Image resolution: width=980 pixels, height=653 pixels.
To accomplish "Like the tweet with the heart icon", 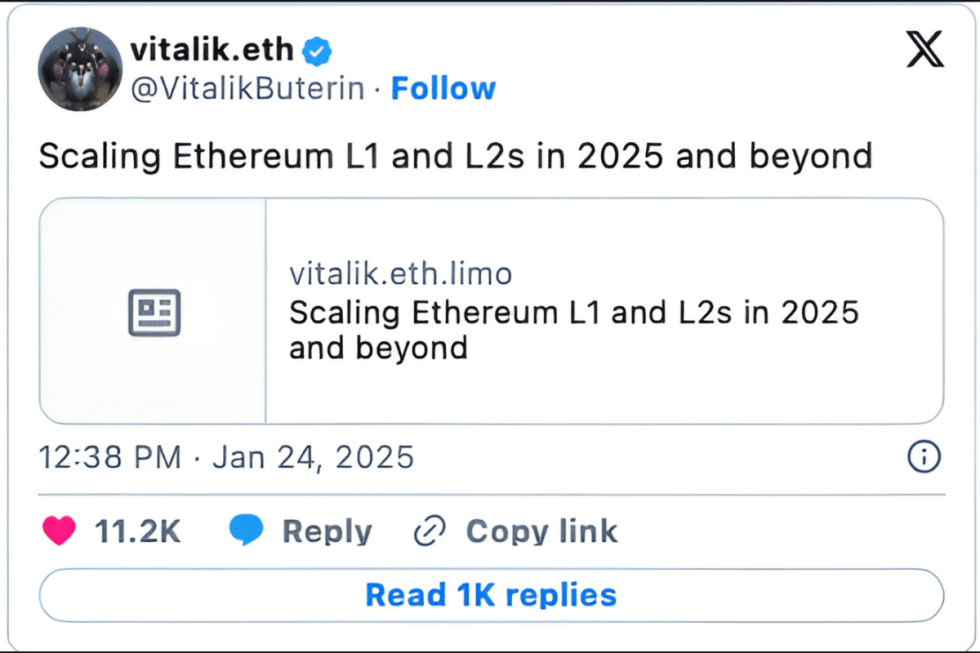I will point(59,531).
